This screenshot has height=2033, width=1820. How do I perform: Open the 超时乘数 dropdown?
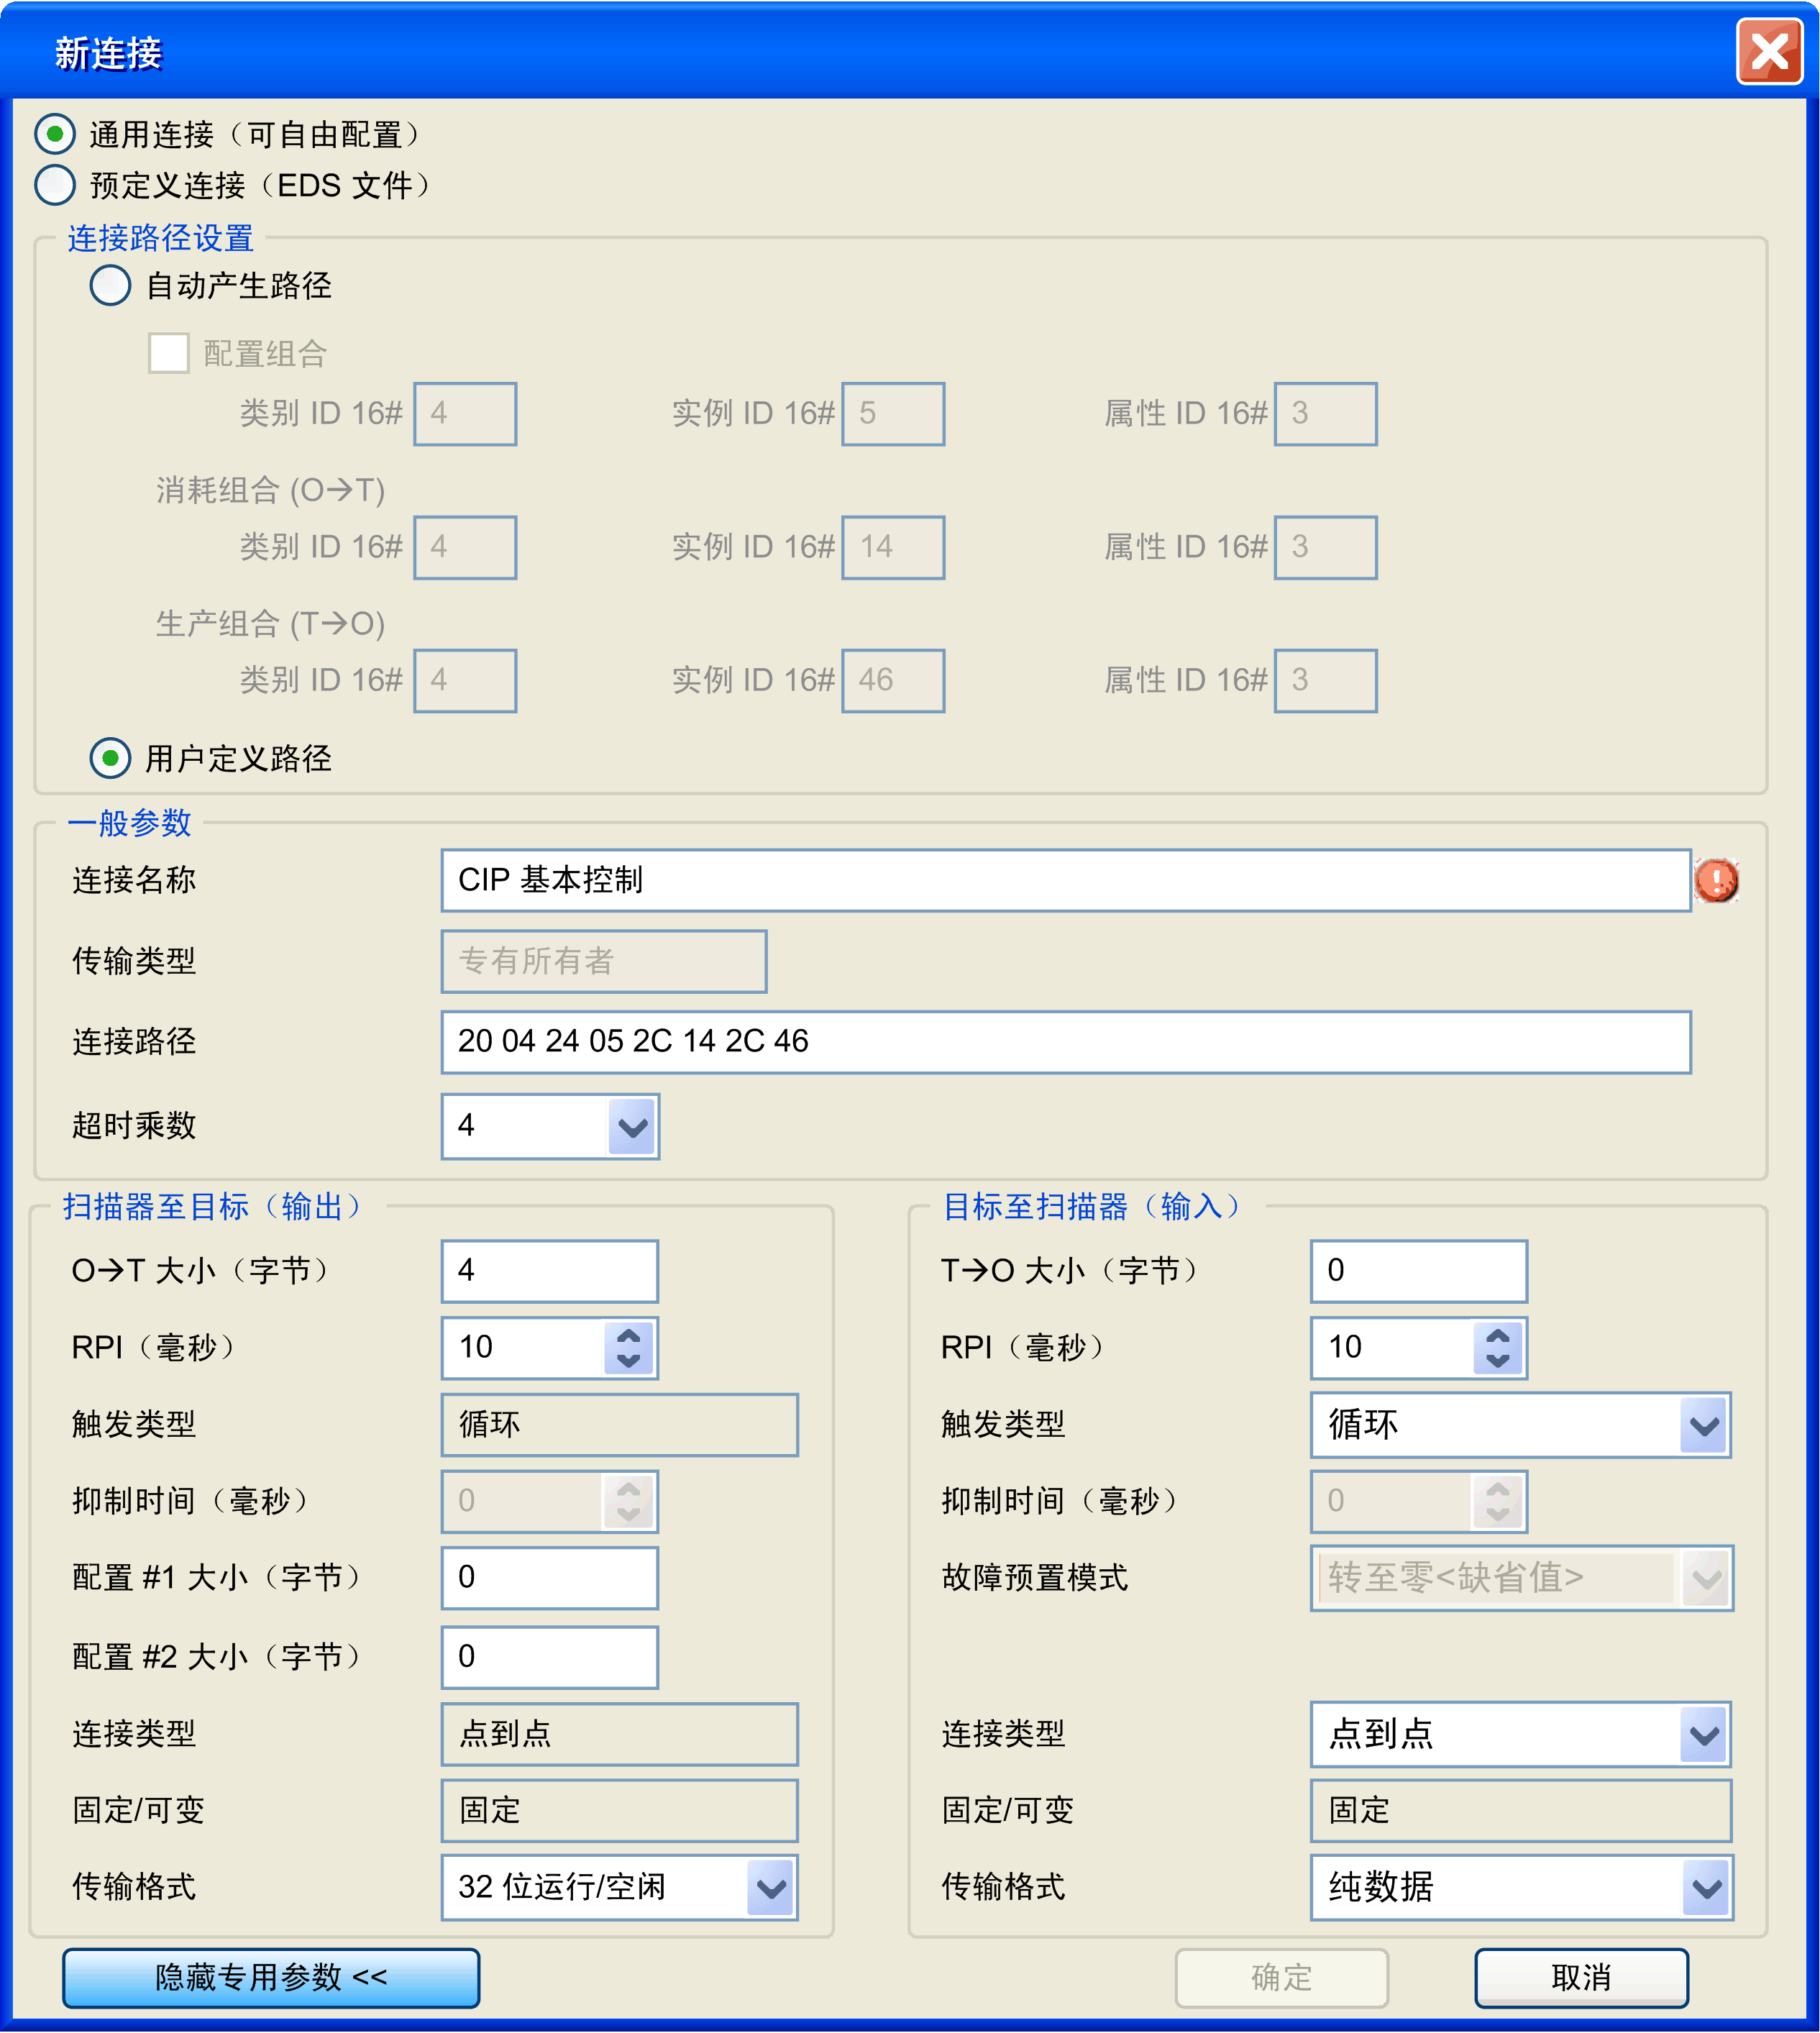(x=632, y=1127)
